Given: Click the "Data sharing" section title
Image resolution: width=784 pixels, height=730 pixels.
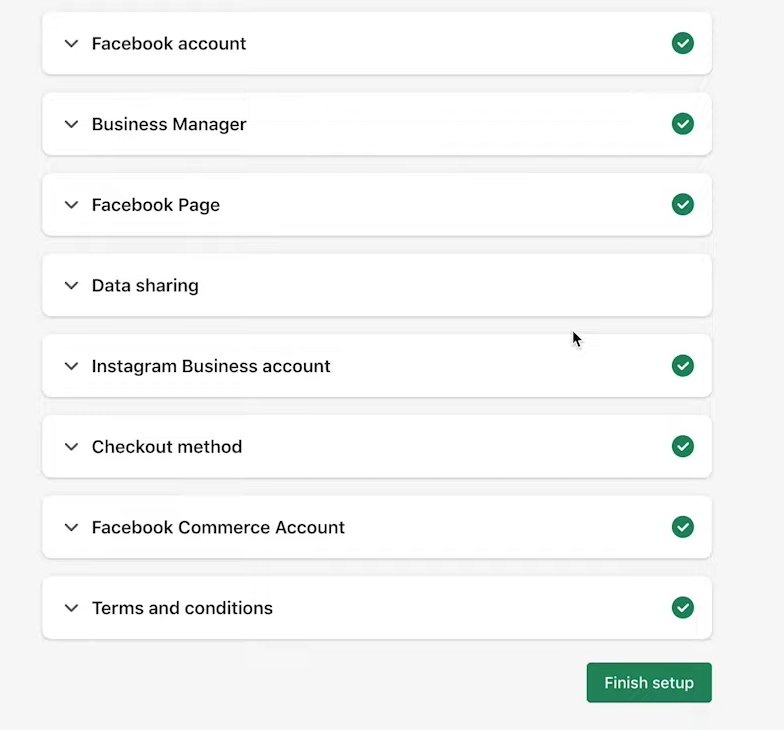Looking at the screenshot, I should coord(145,286).
